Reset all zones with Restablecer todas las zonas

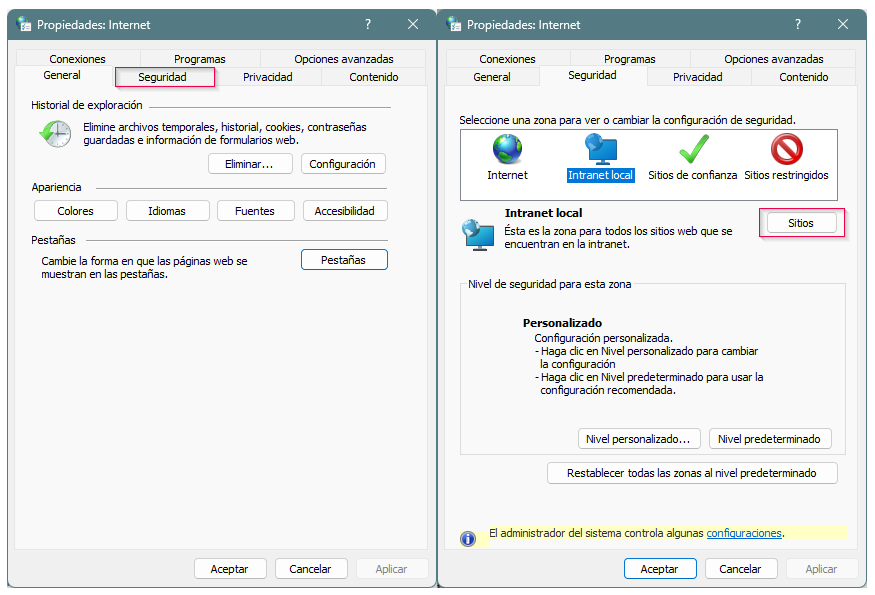(692, 472)
